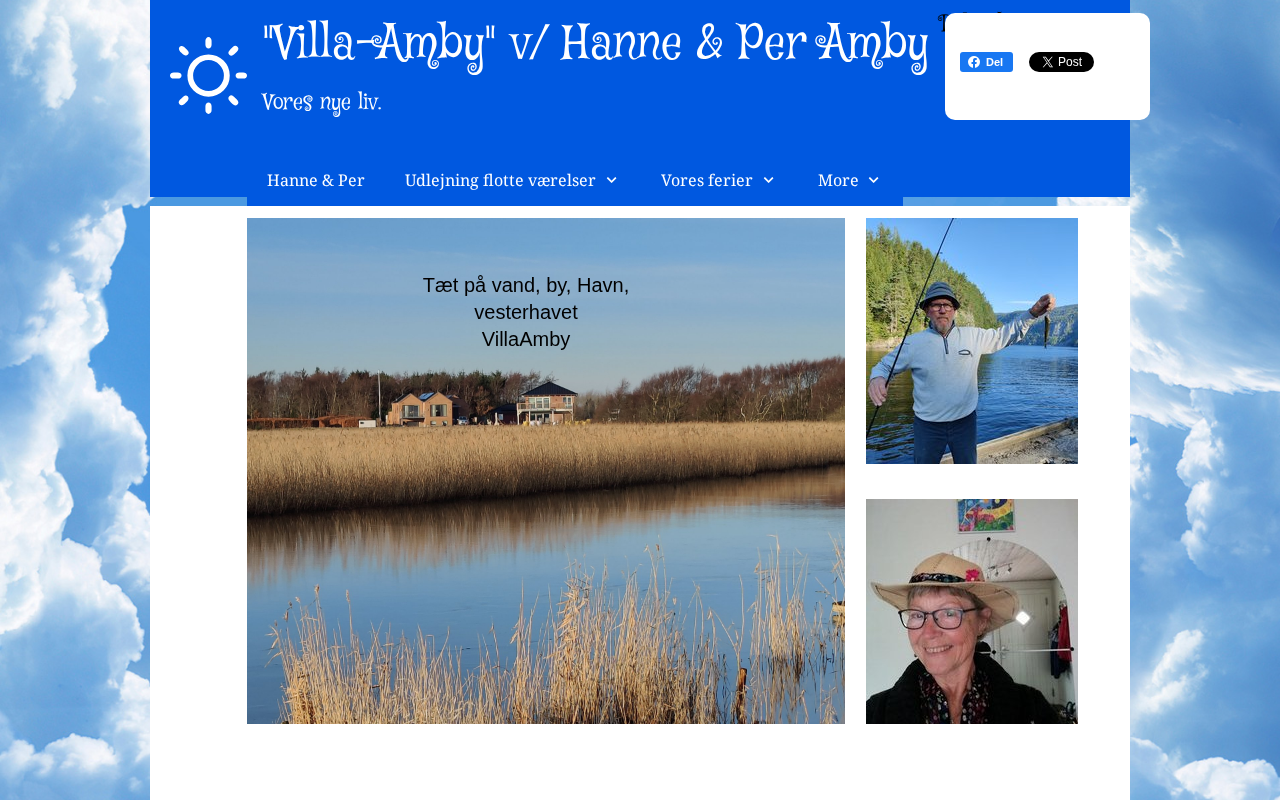This screenshot has height=800, width=1280.
Task: Click the large lake and reeds photo
Action: coord(546,471)
